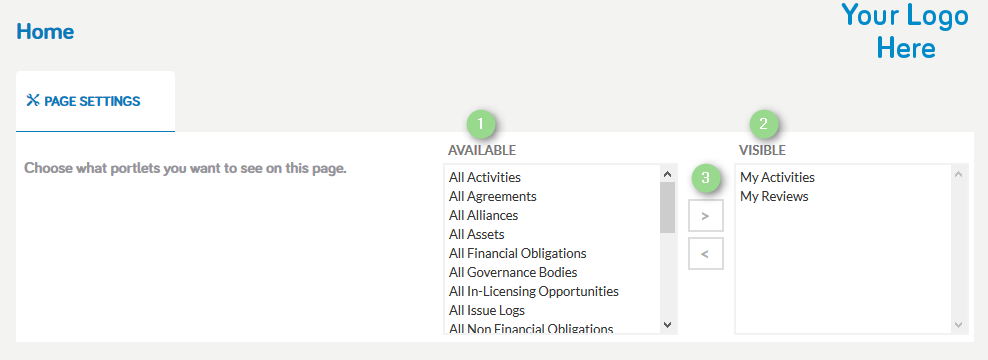The height and width of the screenshot is (360, 988).
Task: Select My Activities in Visible list
Action: [777, 178]
